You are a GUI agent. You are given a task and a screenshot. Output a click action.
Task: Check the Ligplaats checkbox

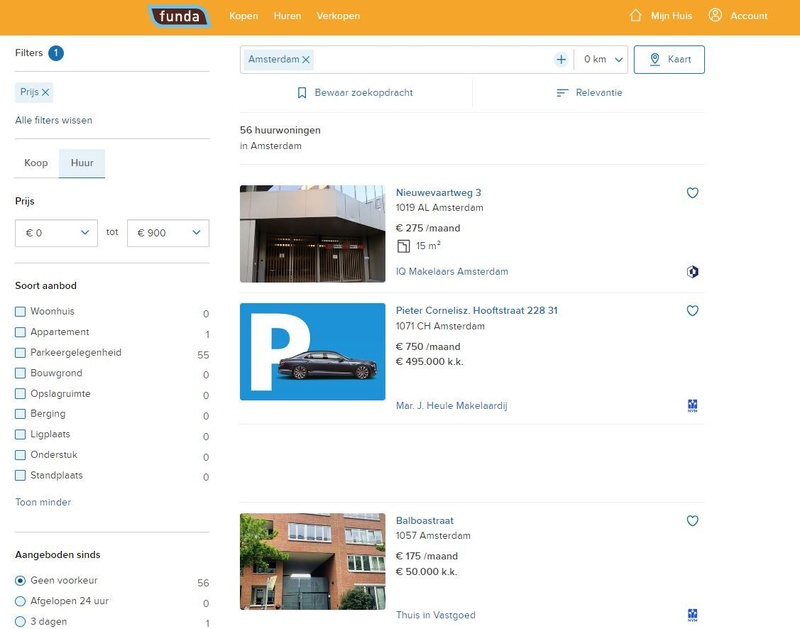click(20, 434)
